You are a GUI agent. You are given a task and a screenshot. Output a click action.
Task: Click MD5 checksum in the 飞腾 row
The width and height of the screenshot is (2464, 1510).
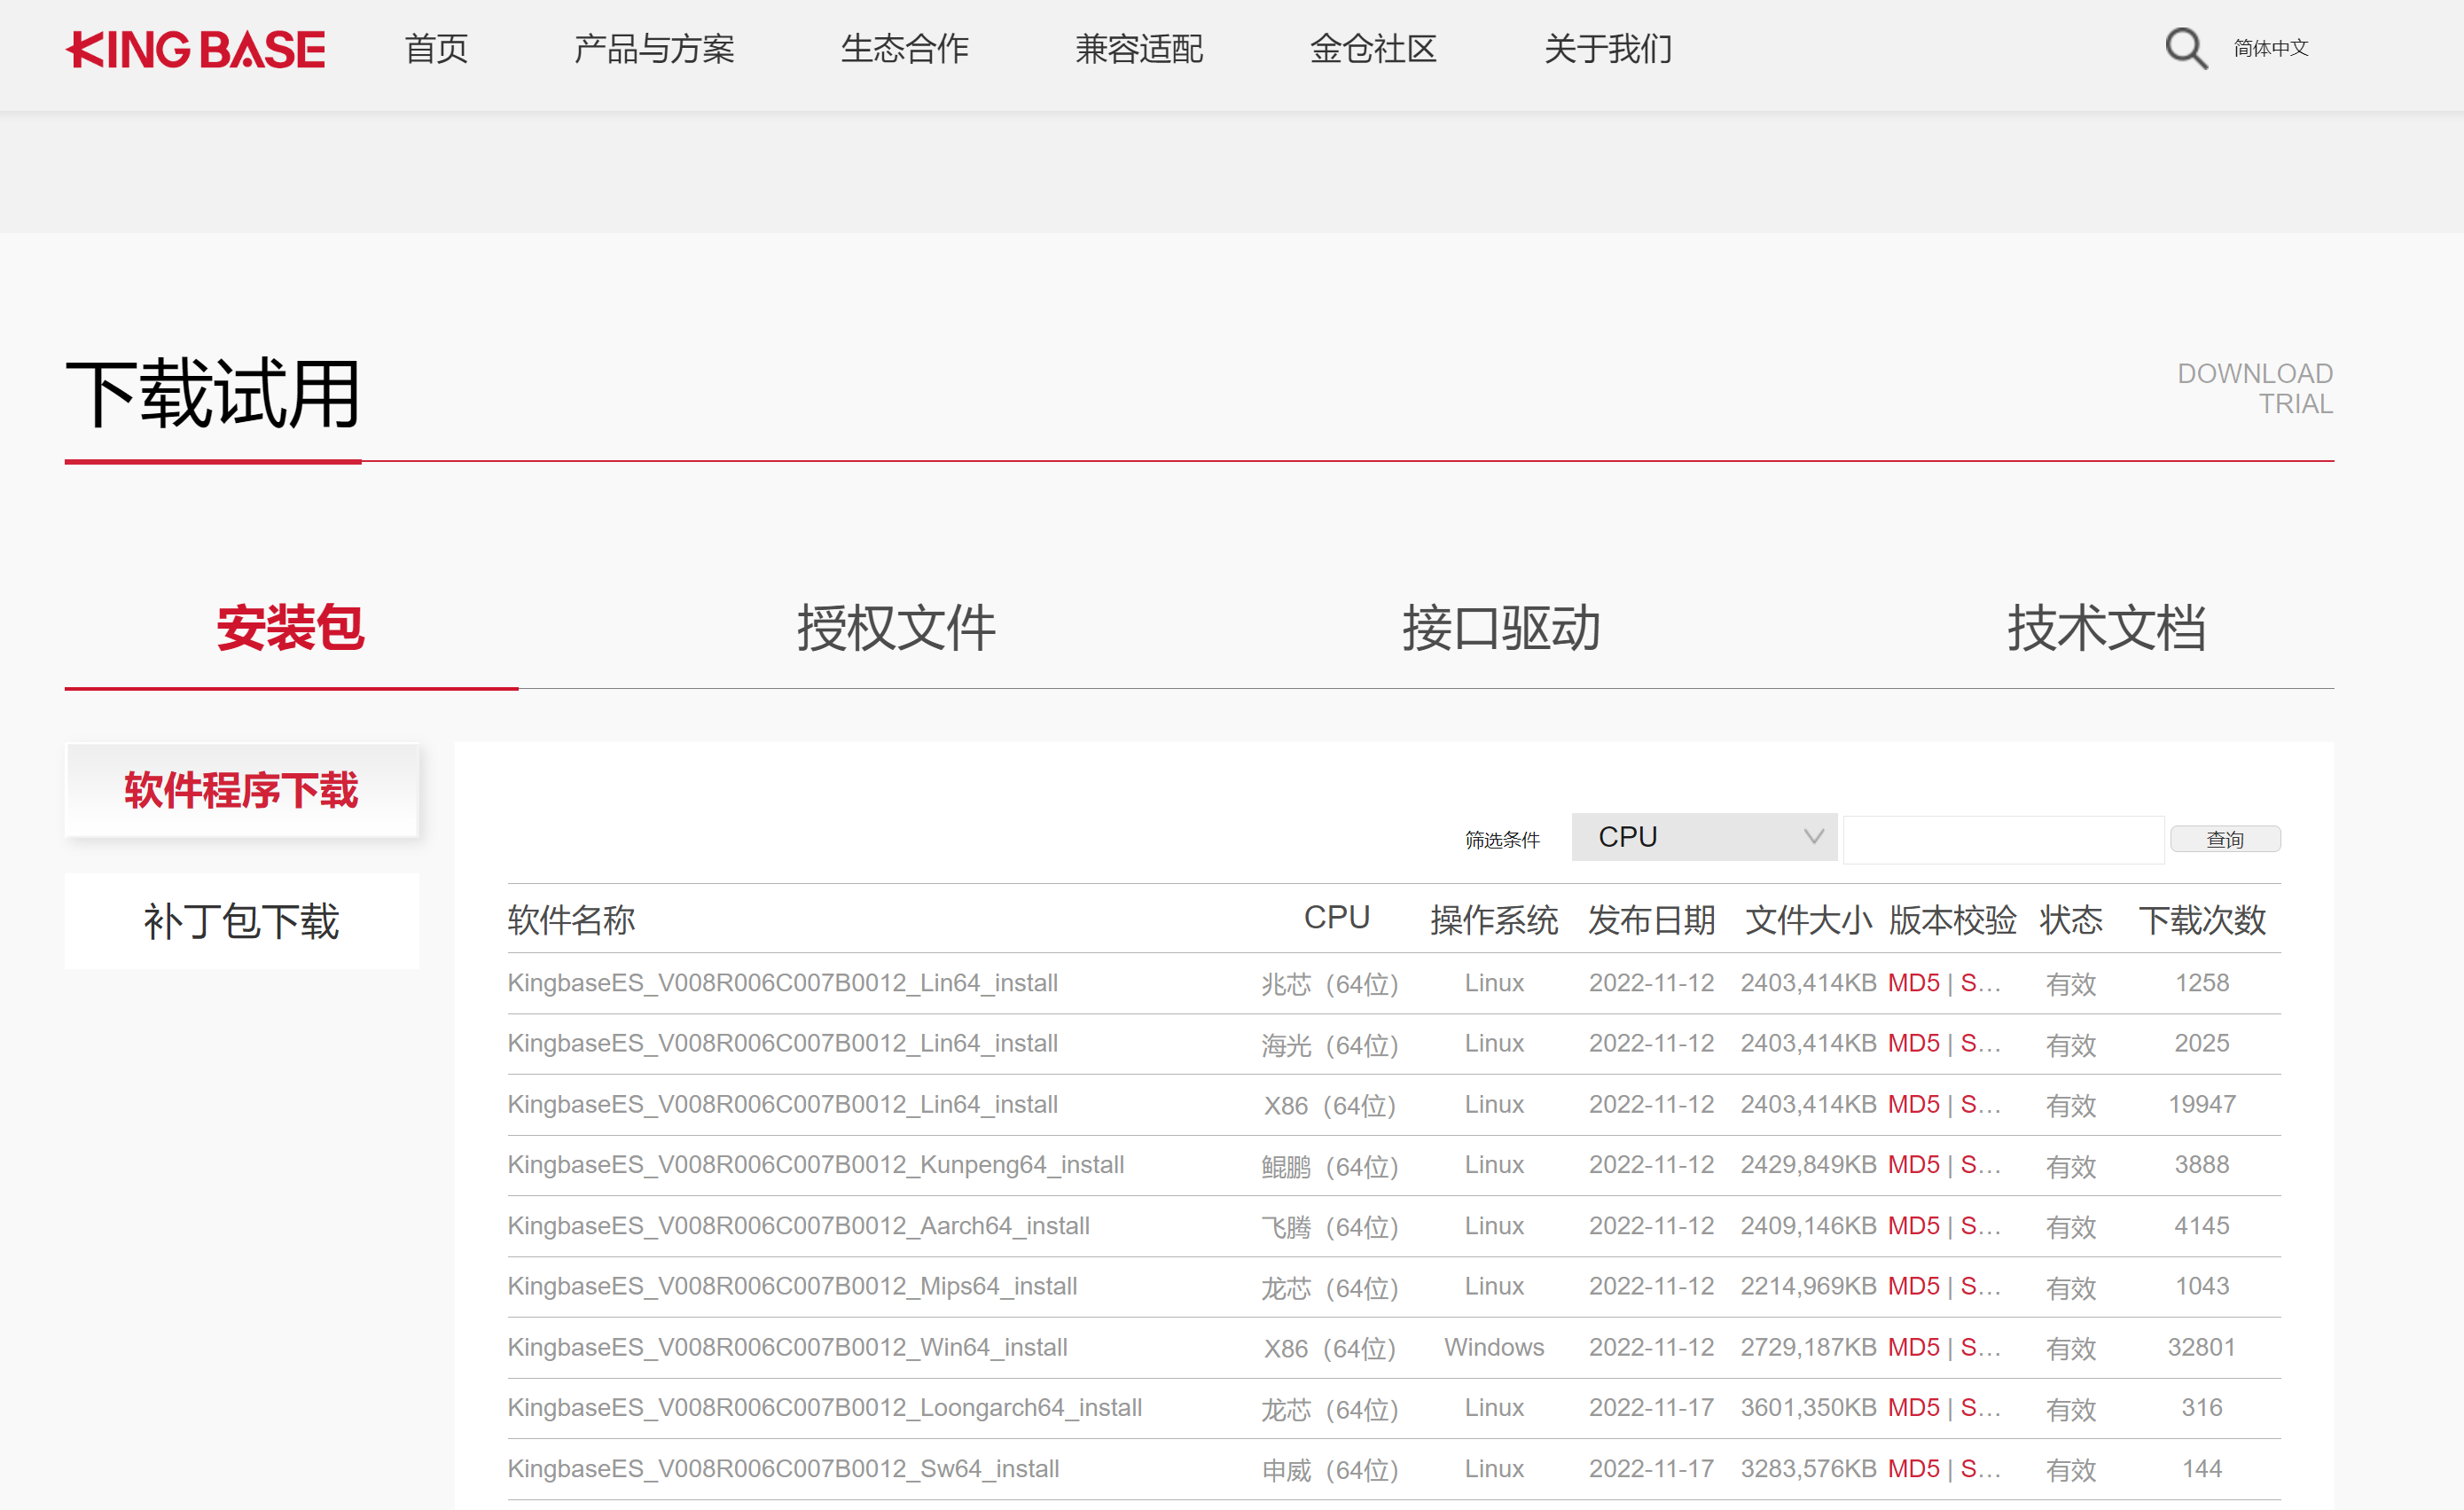[1913, 1226]
